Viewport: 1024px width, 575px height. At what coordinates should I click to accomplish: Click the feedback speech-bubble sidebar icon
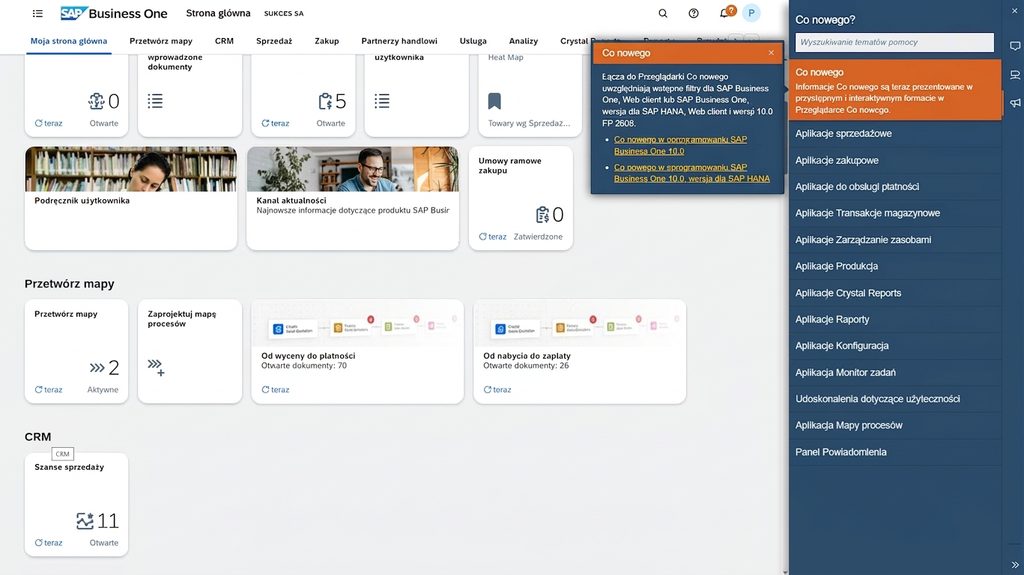1015,46
